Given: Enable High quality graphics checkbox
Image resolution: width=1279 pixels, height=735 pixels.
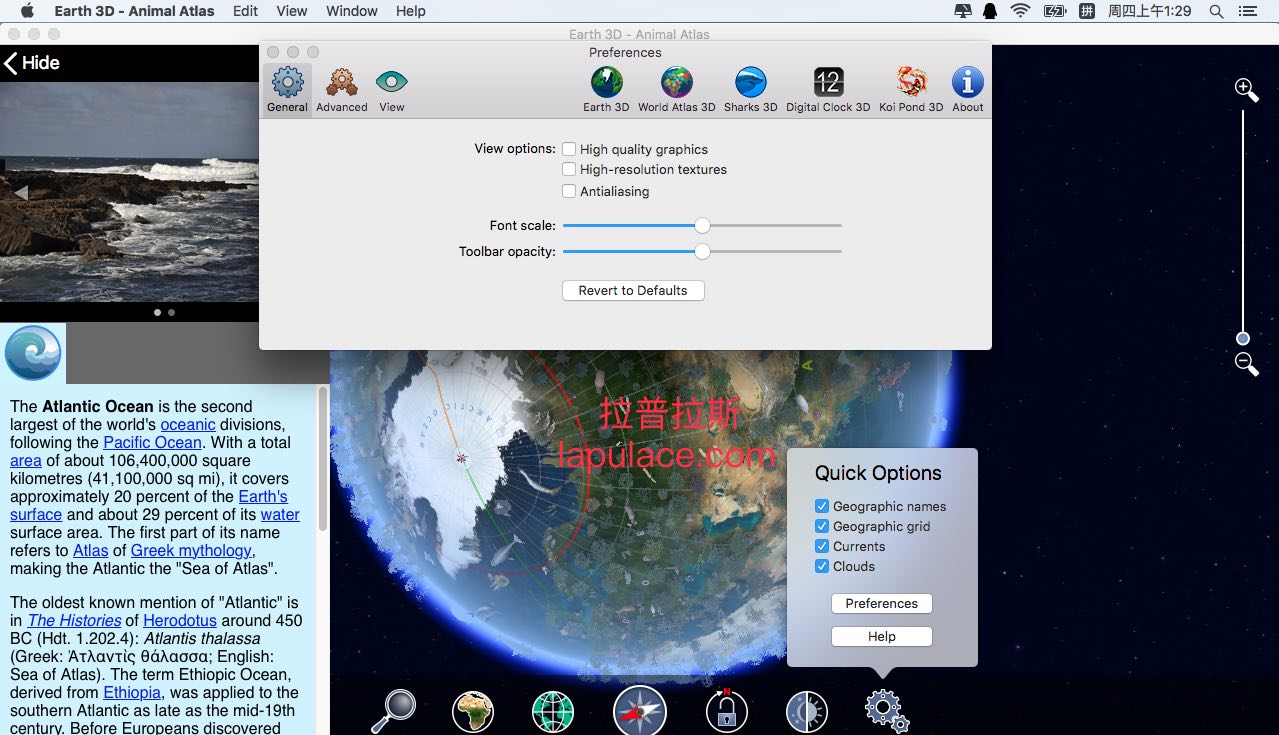Looking at the screenshot, I should click(x=569, y=149).
